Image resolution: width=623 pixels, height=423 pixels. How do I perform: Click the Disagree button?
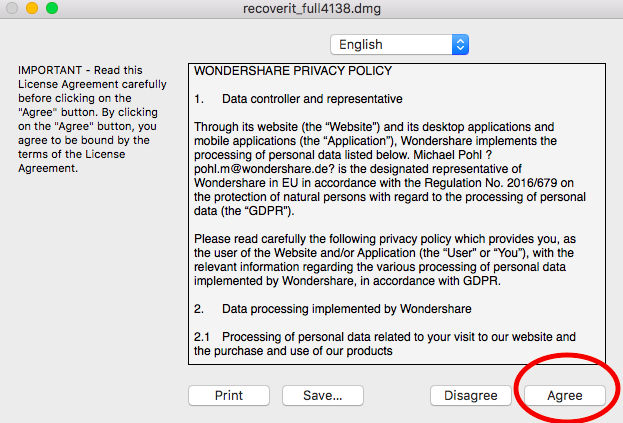(470, 395)
